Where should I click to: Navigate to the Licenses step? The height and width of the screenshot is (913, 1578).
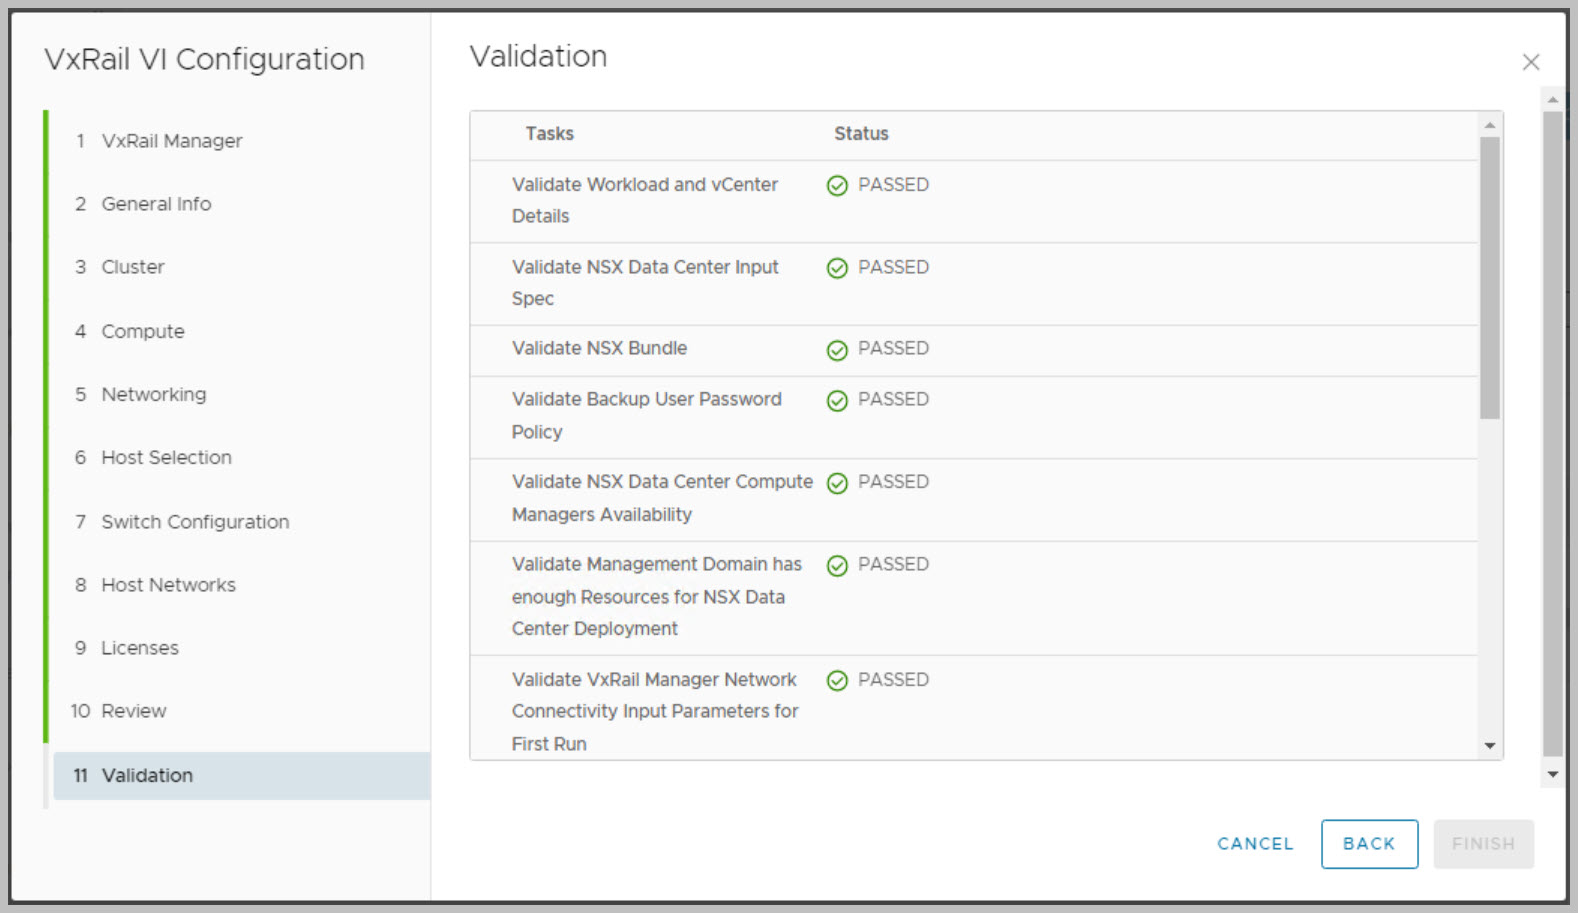[x=139, y=648]
